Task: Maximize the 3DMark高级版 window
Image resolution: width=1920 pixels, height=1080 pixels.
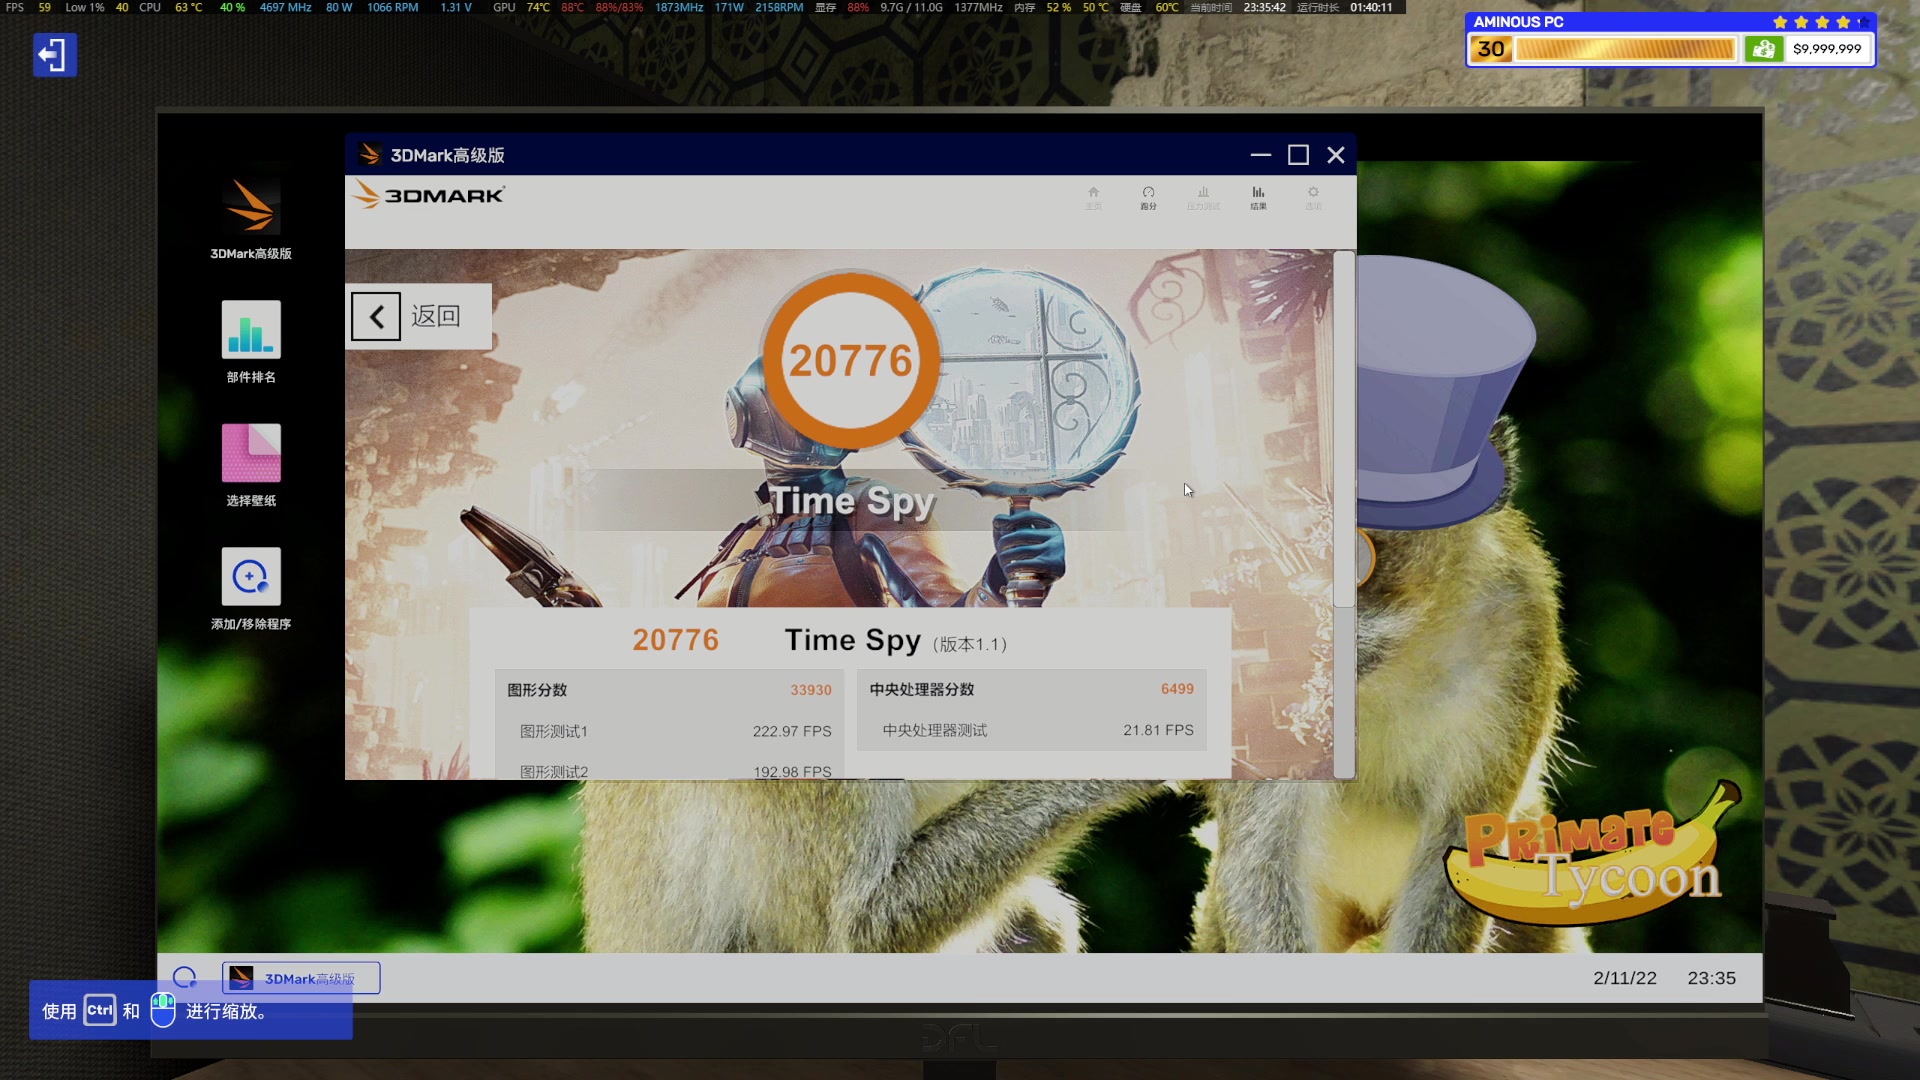Action: click(1298, 155)
